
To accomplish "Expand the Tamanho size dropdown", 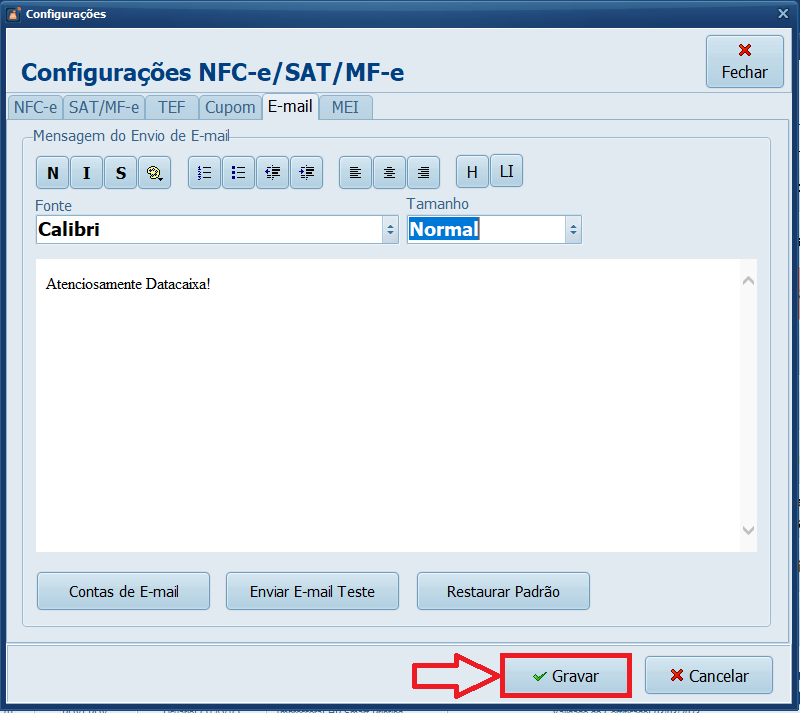I will tap(573, 230).
